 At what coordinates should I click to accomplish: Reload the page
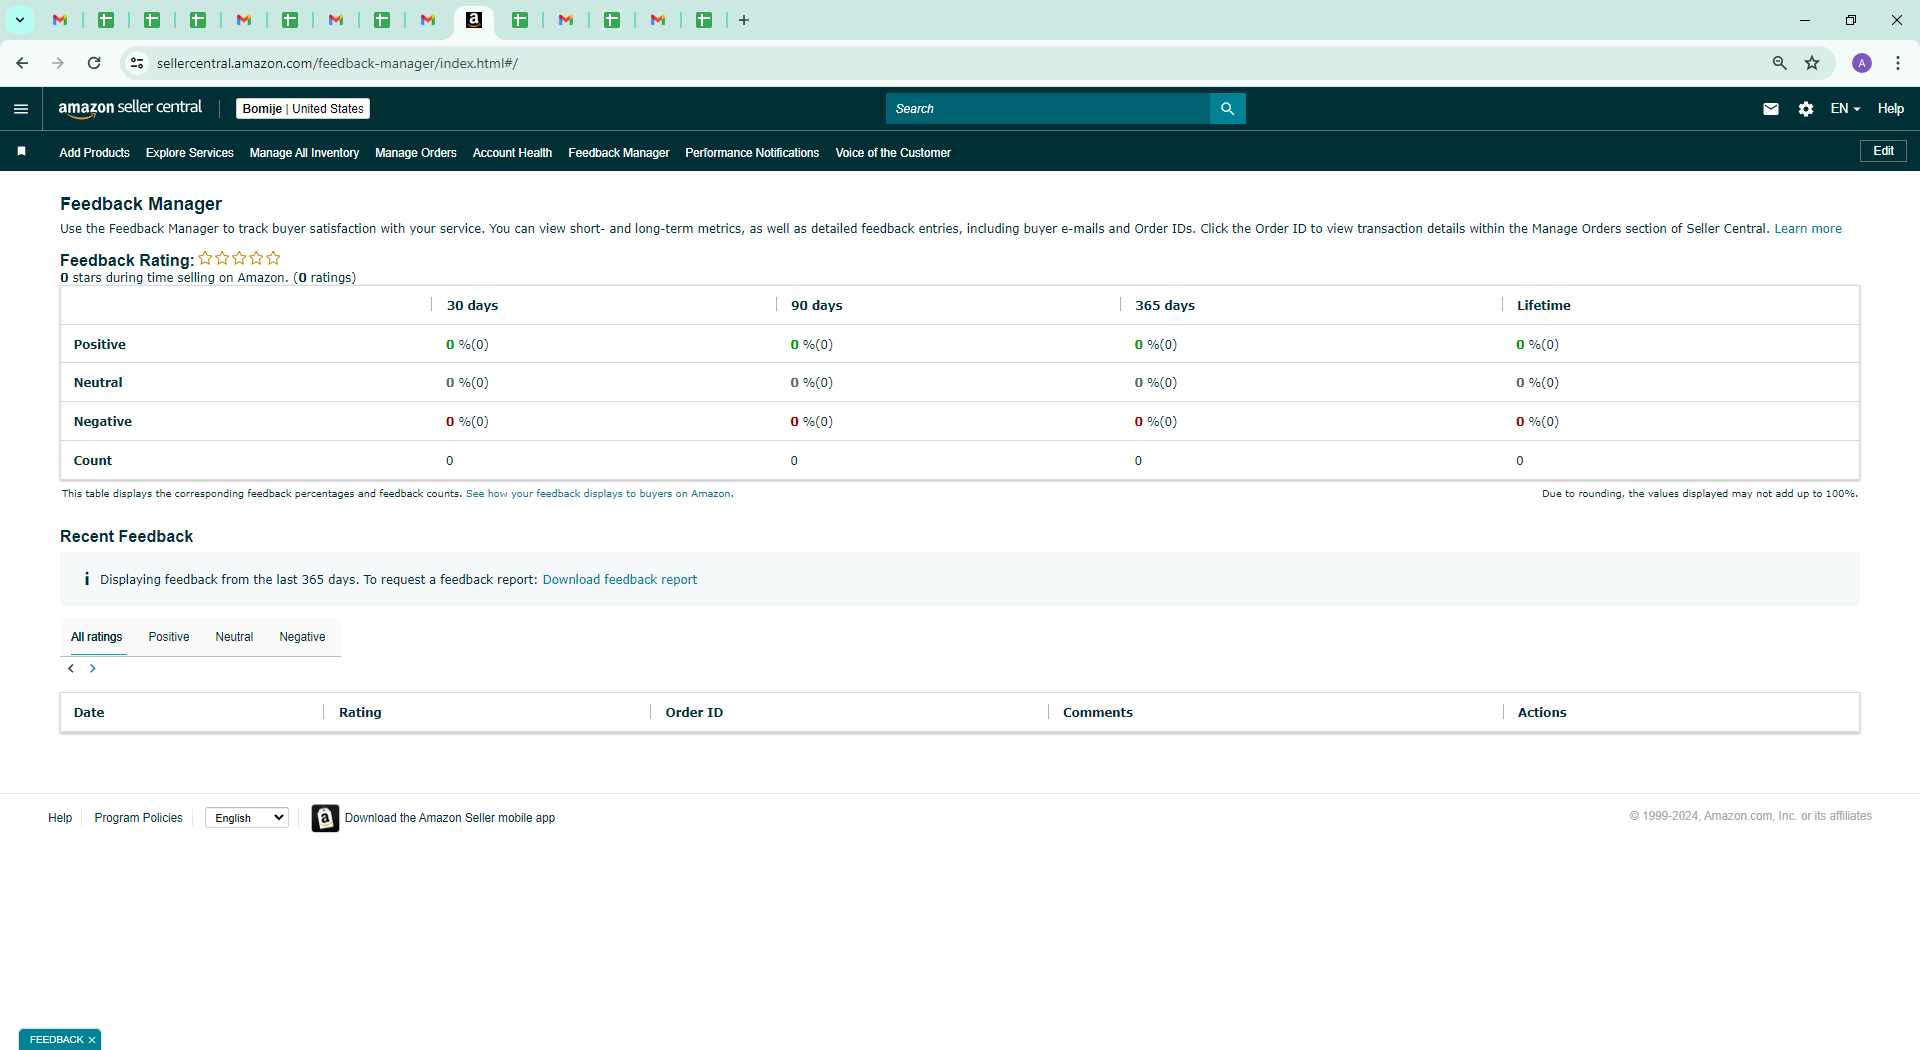click(x=94, y=63)
